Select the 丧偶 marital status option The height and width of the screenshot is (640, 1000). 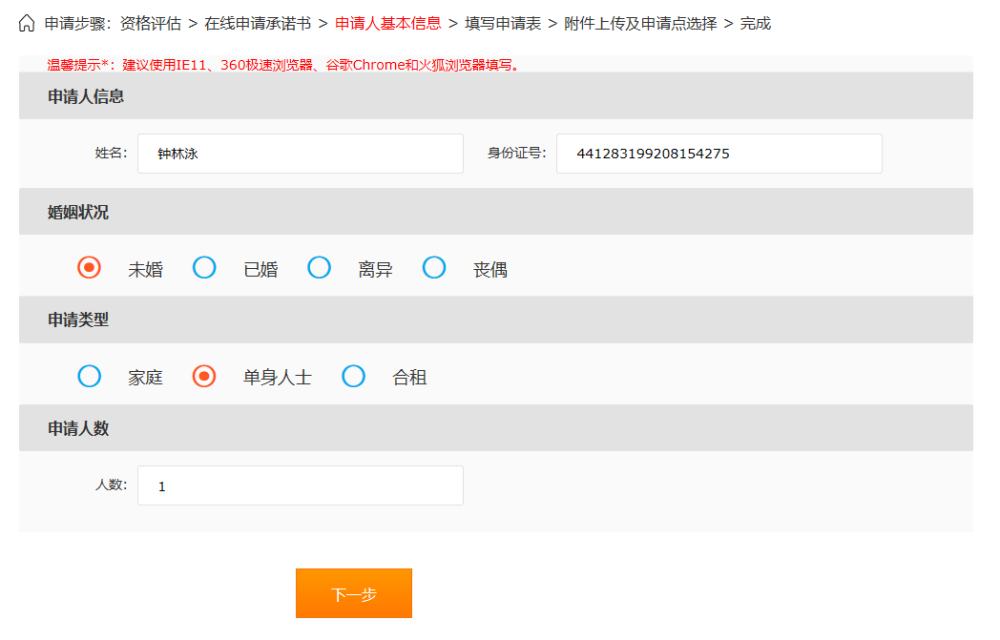434,268
